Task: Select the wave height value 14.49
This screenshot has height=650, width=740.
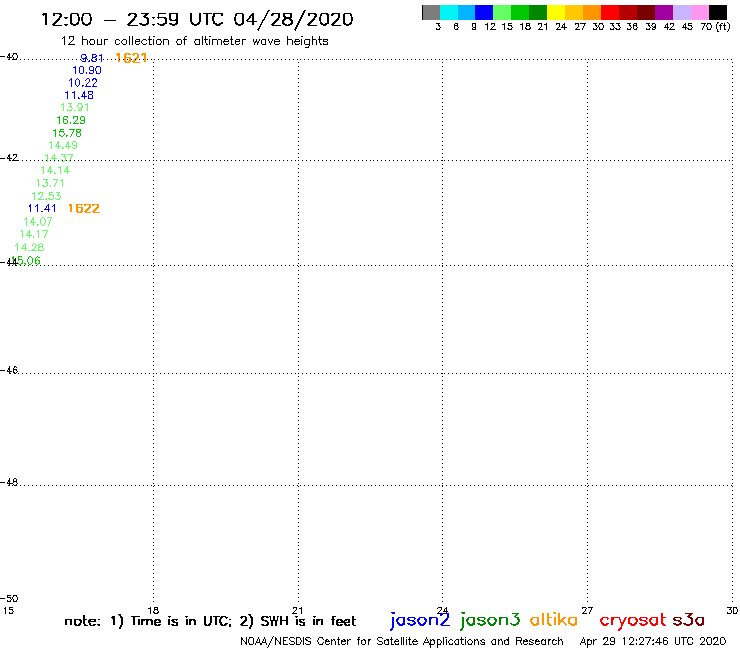Action: click(x=63, y=145)
